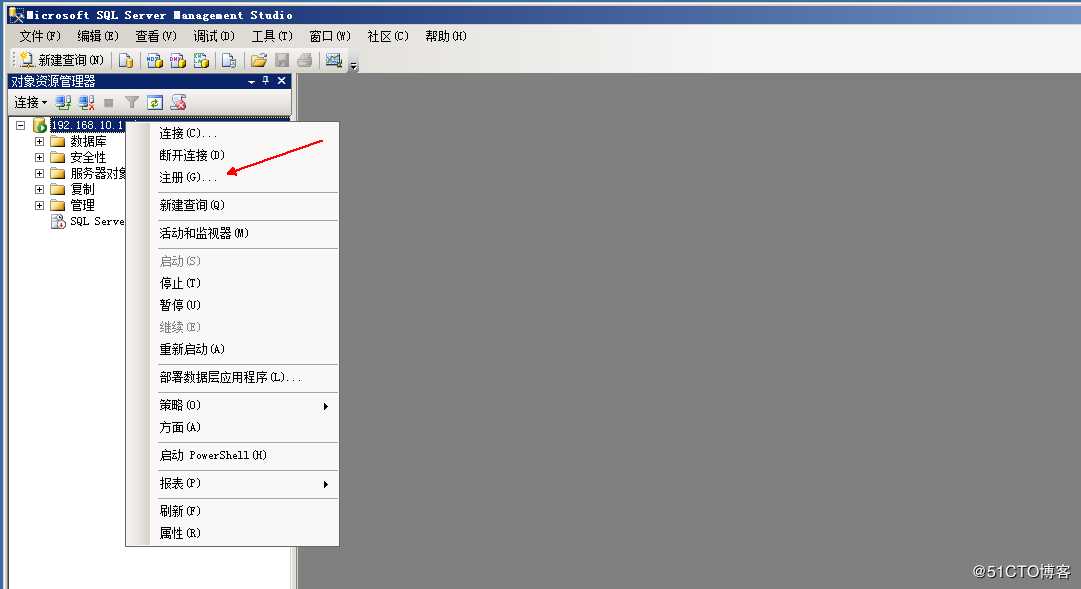Screen dimensions: 1081x589
Task: Click the open file folder icon
Action: pyautogui.click(x=259, y=61)
